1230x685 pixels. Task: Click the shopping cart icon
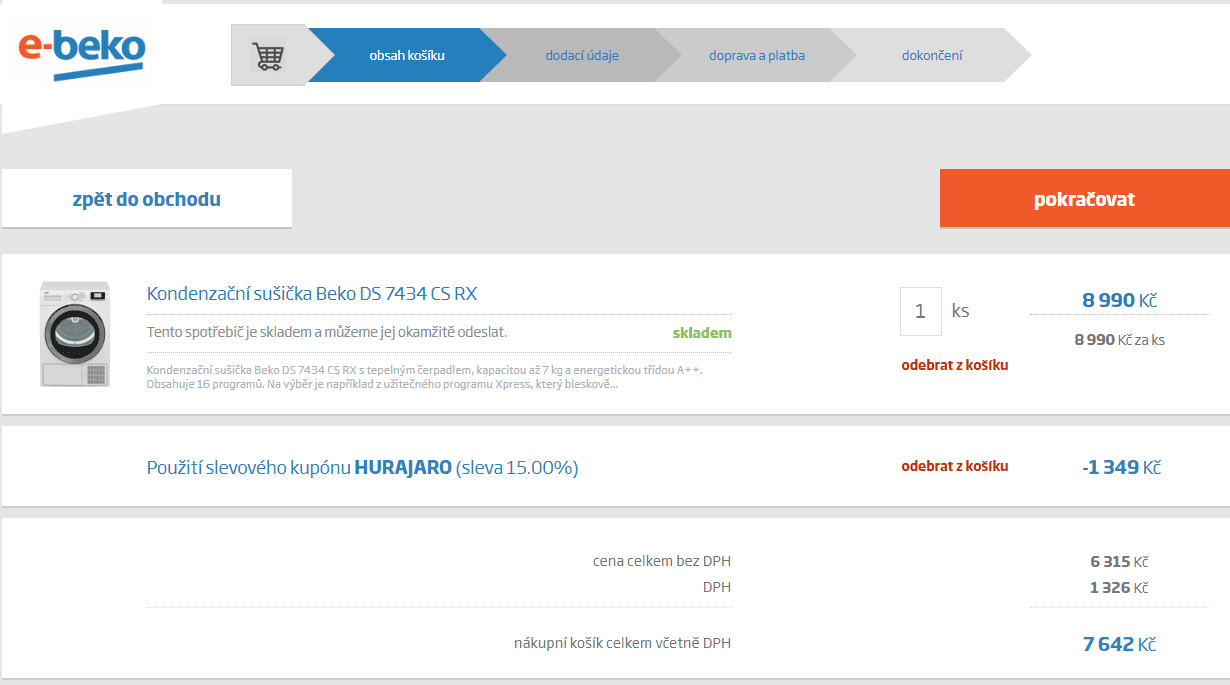click(267, 55)
